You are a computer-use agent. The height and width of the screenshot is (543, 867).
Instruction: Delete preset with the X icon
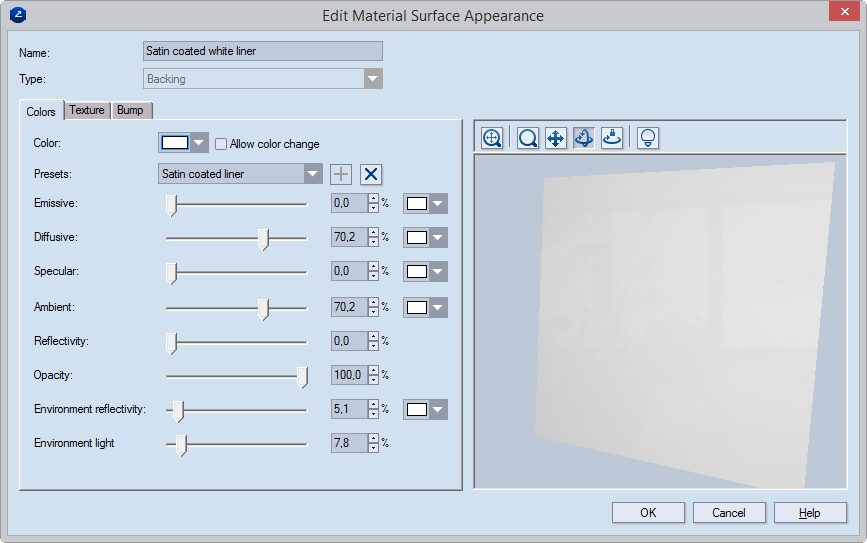(371, 174)
